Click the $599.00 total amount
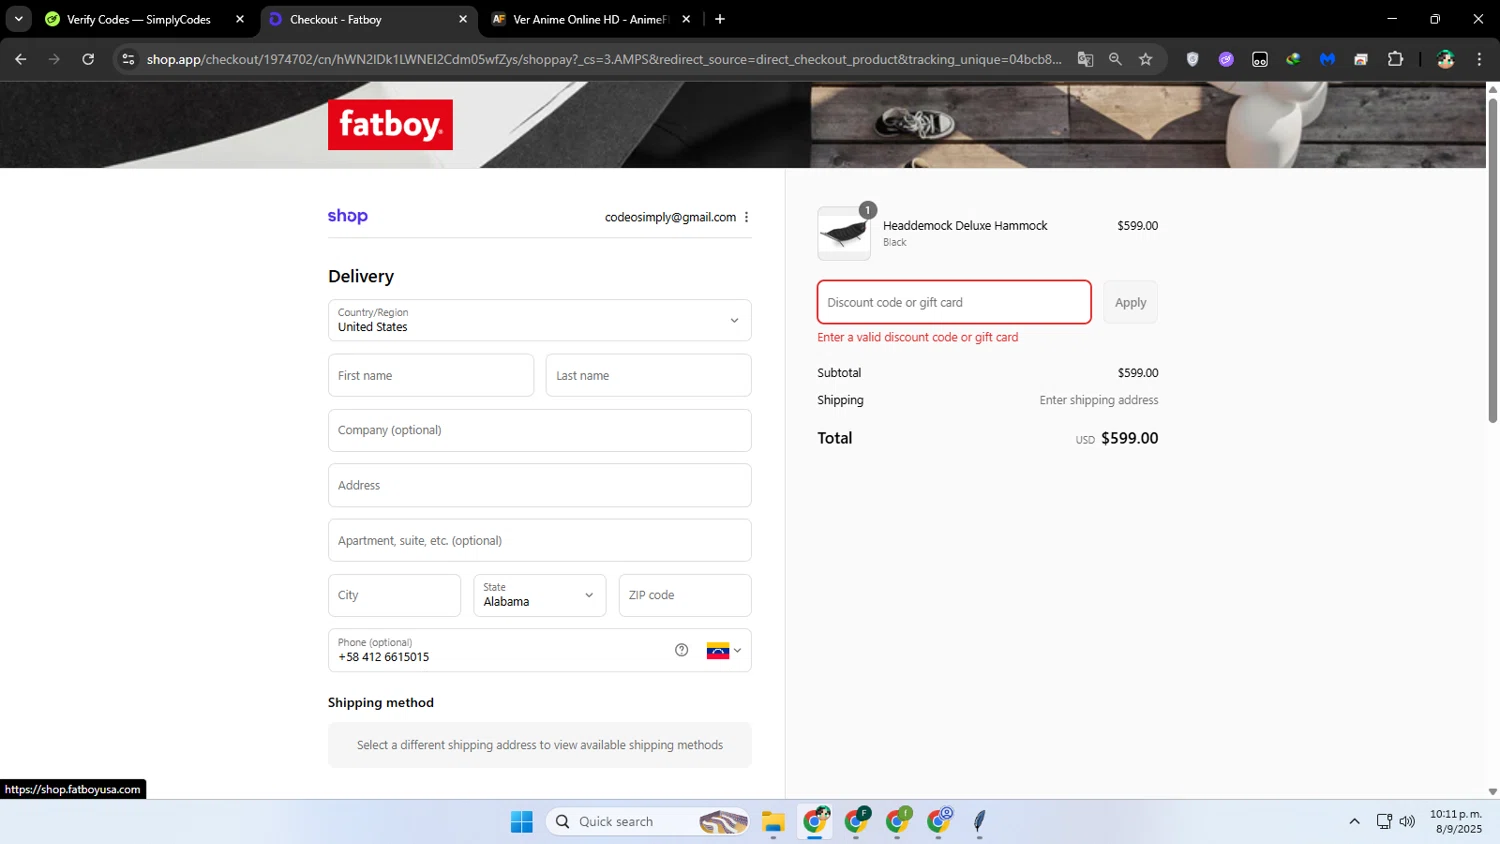Image resolution: width=1500 pixels, height=844 pixels. 1129,438
